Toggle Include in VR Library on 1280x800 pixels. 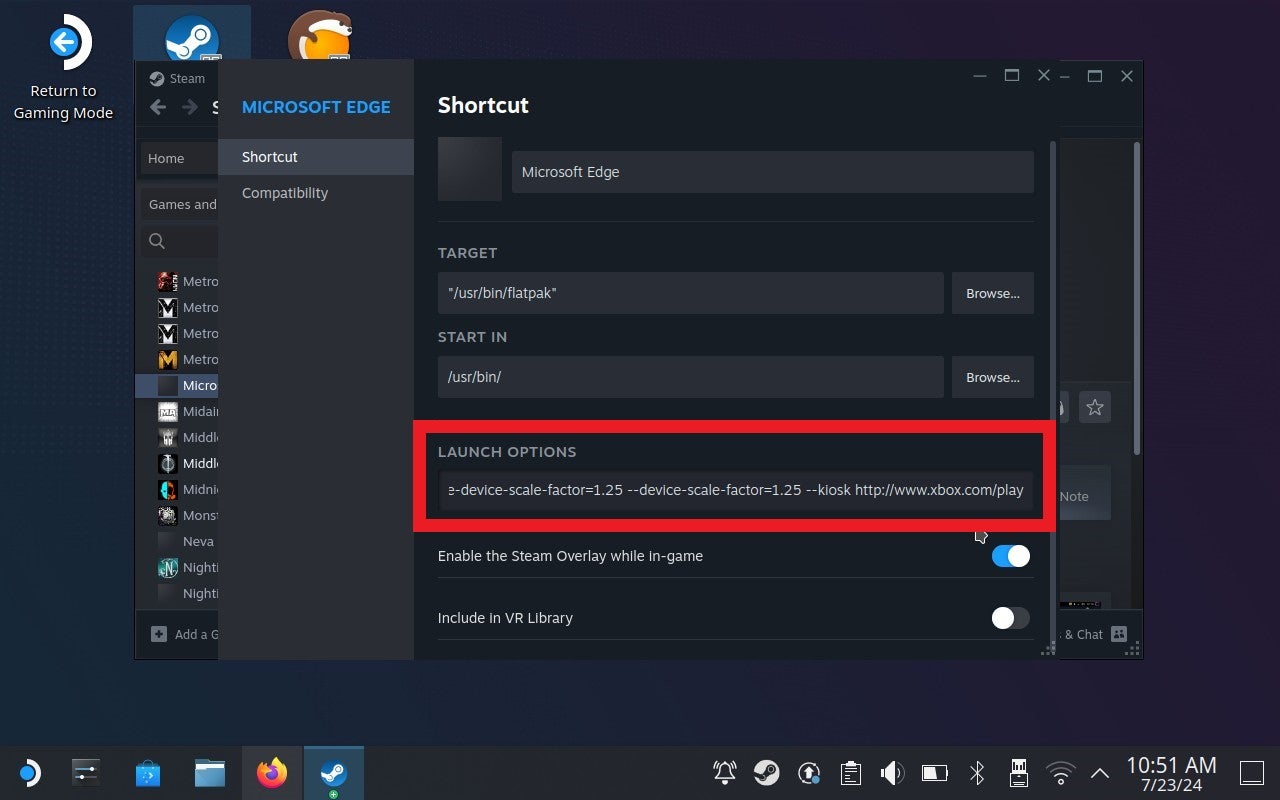[1009, 618]
